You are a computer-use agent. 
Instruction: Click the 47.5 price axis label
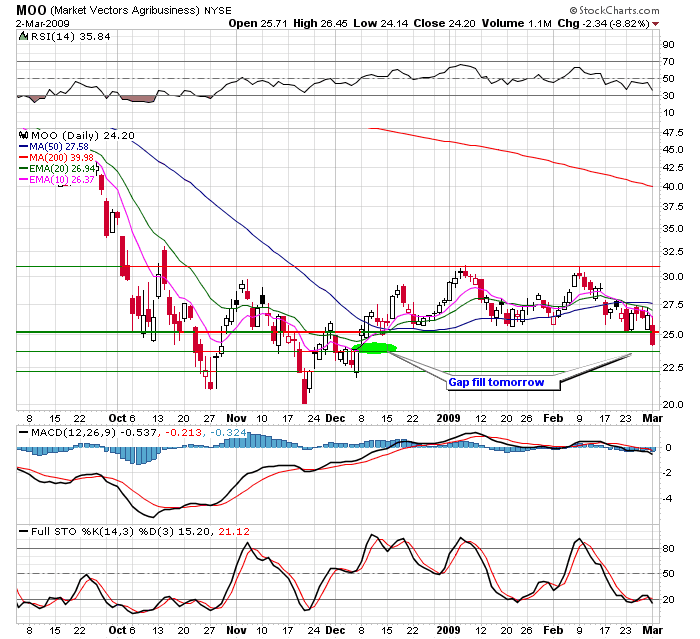pyautogui.click(x=673, y=133)
